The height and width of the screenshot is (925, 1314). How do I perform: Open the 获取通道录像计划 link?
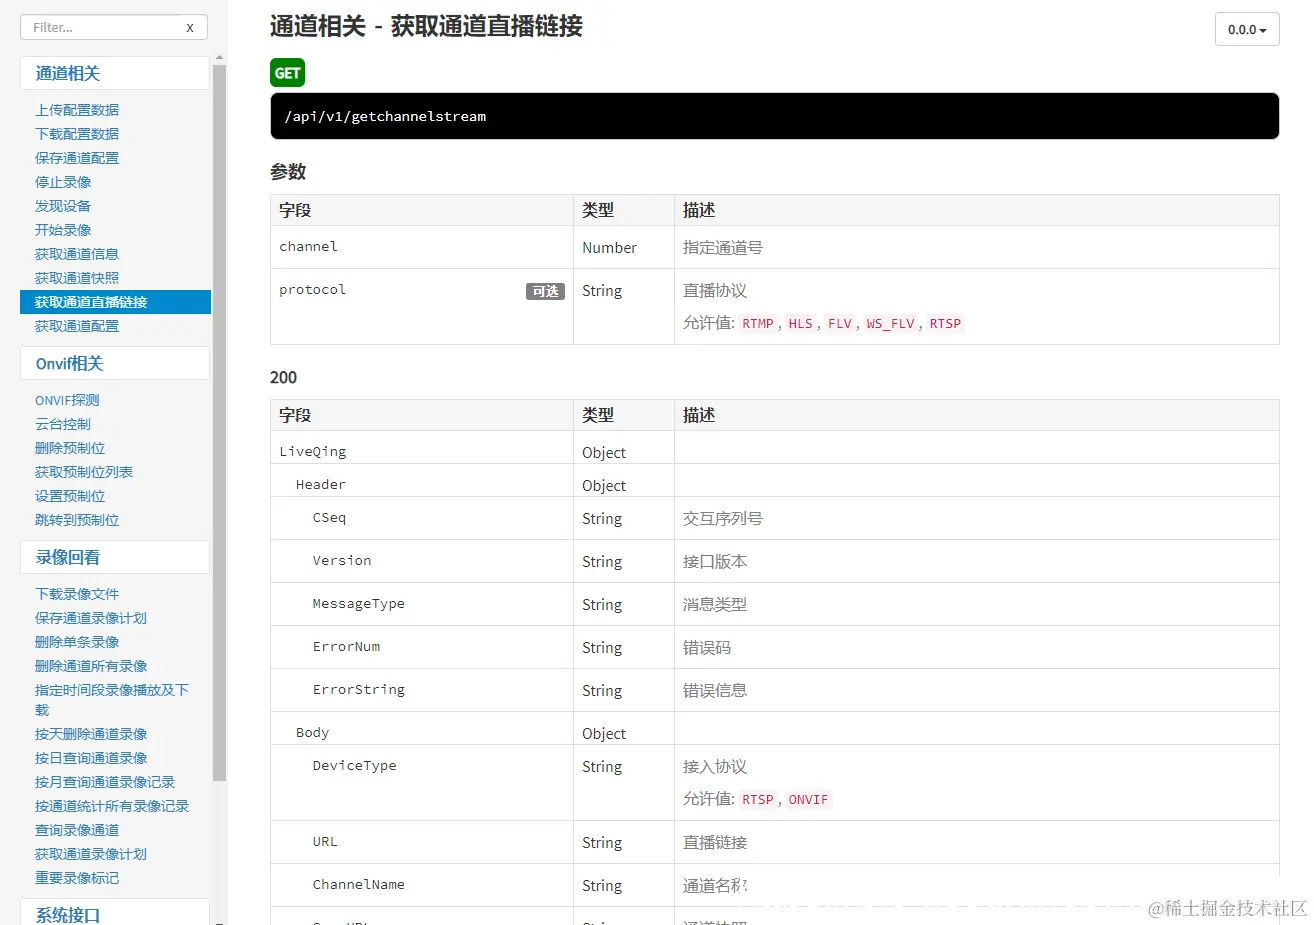coord(91,854)
